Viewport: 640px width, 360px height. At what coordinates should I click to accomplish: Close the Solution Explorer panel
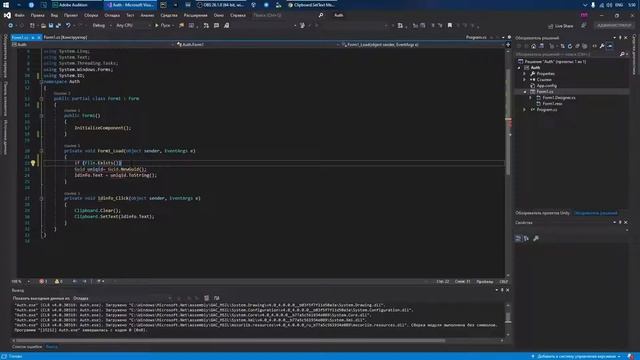626,38
